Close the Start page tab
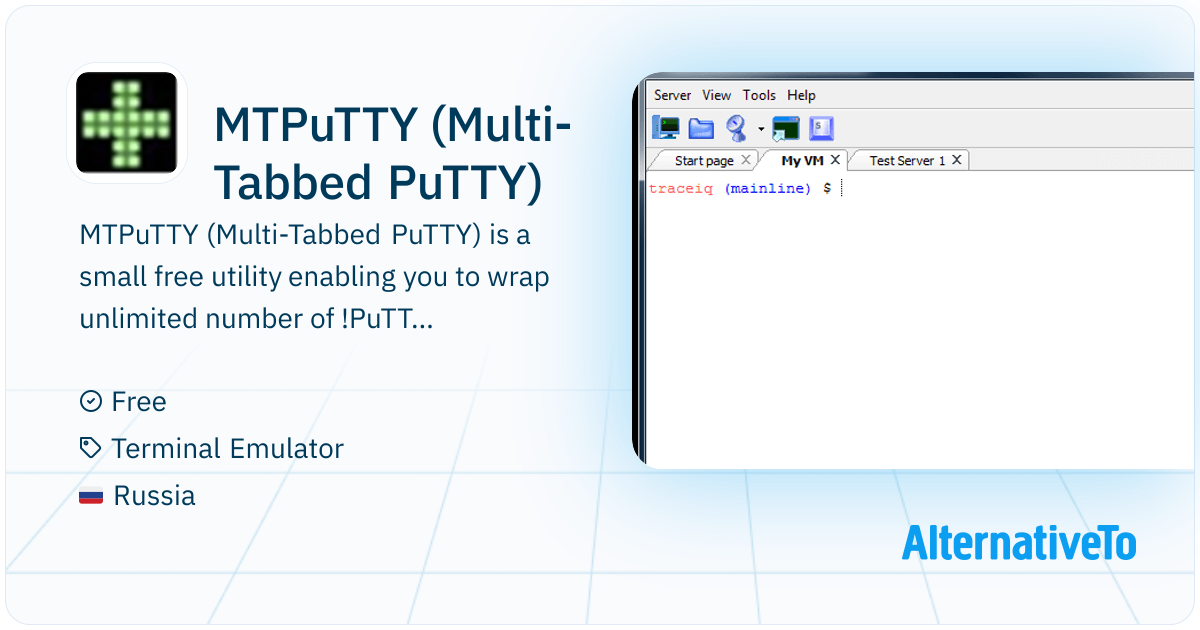Image resolution: width=1200 pixels, height=630 pixels. (745, 160)
